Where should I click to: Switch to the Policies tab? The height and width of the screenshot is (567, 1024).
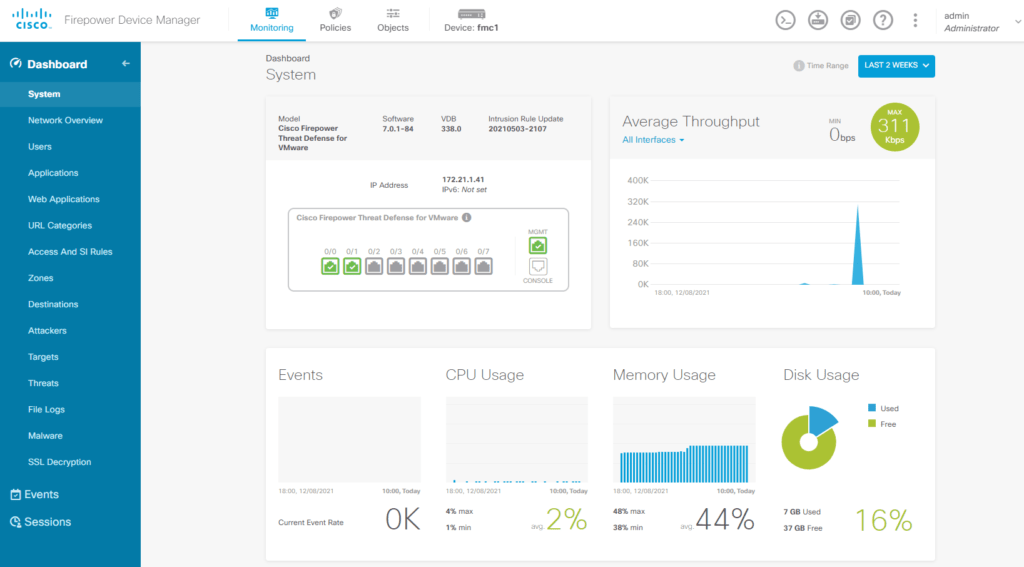[x=335, y=20]
